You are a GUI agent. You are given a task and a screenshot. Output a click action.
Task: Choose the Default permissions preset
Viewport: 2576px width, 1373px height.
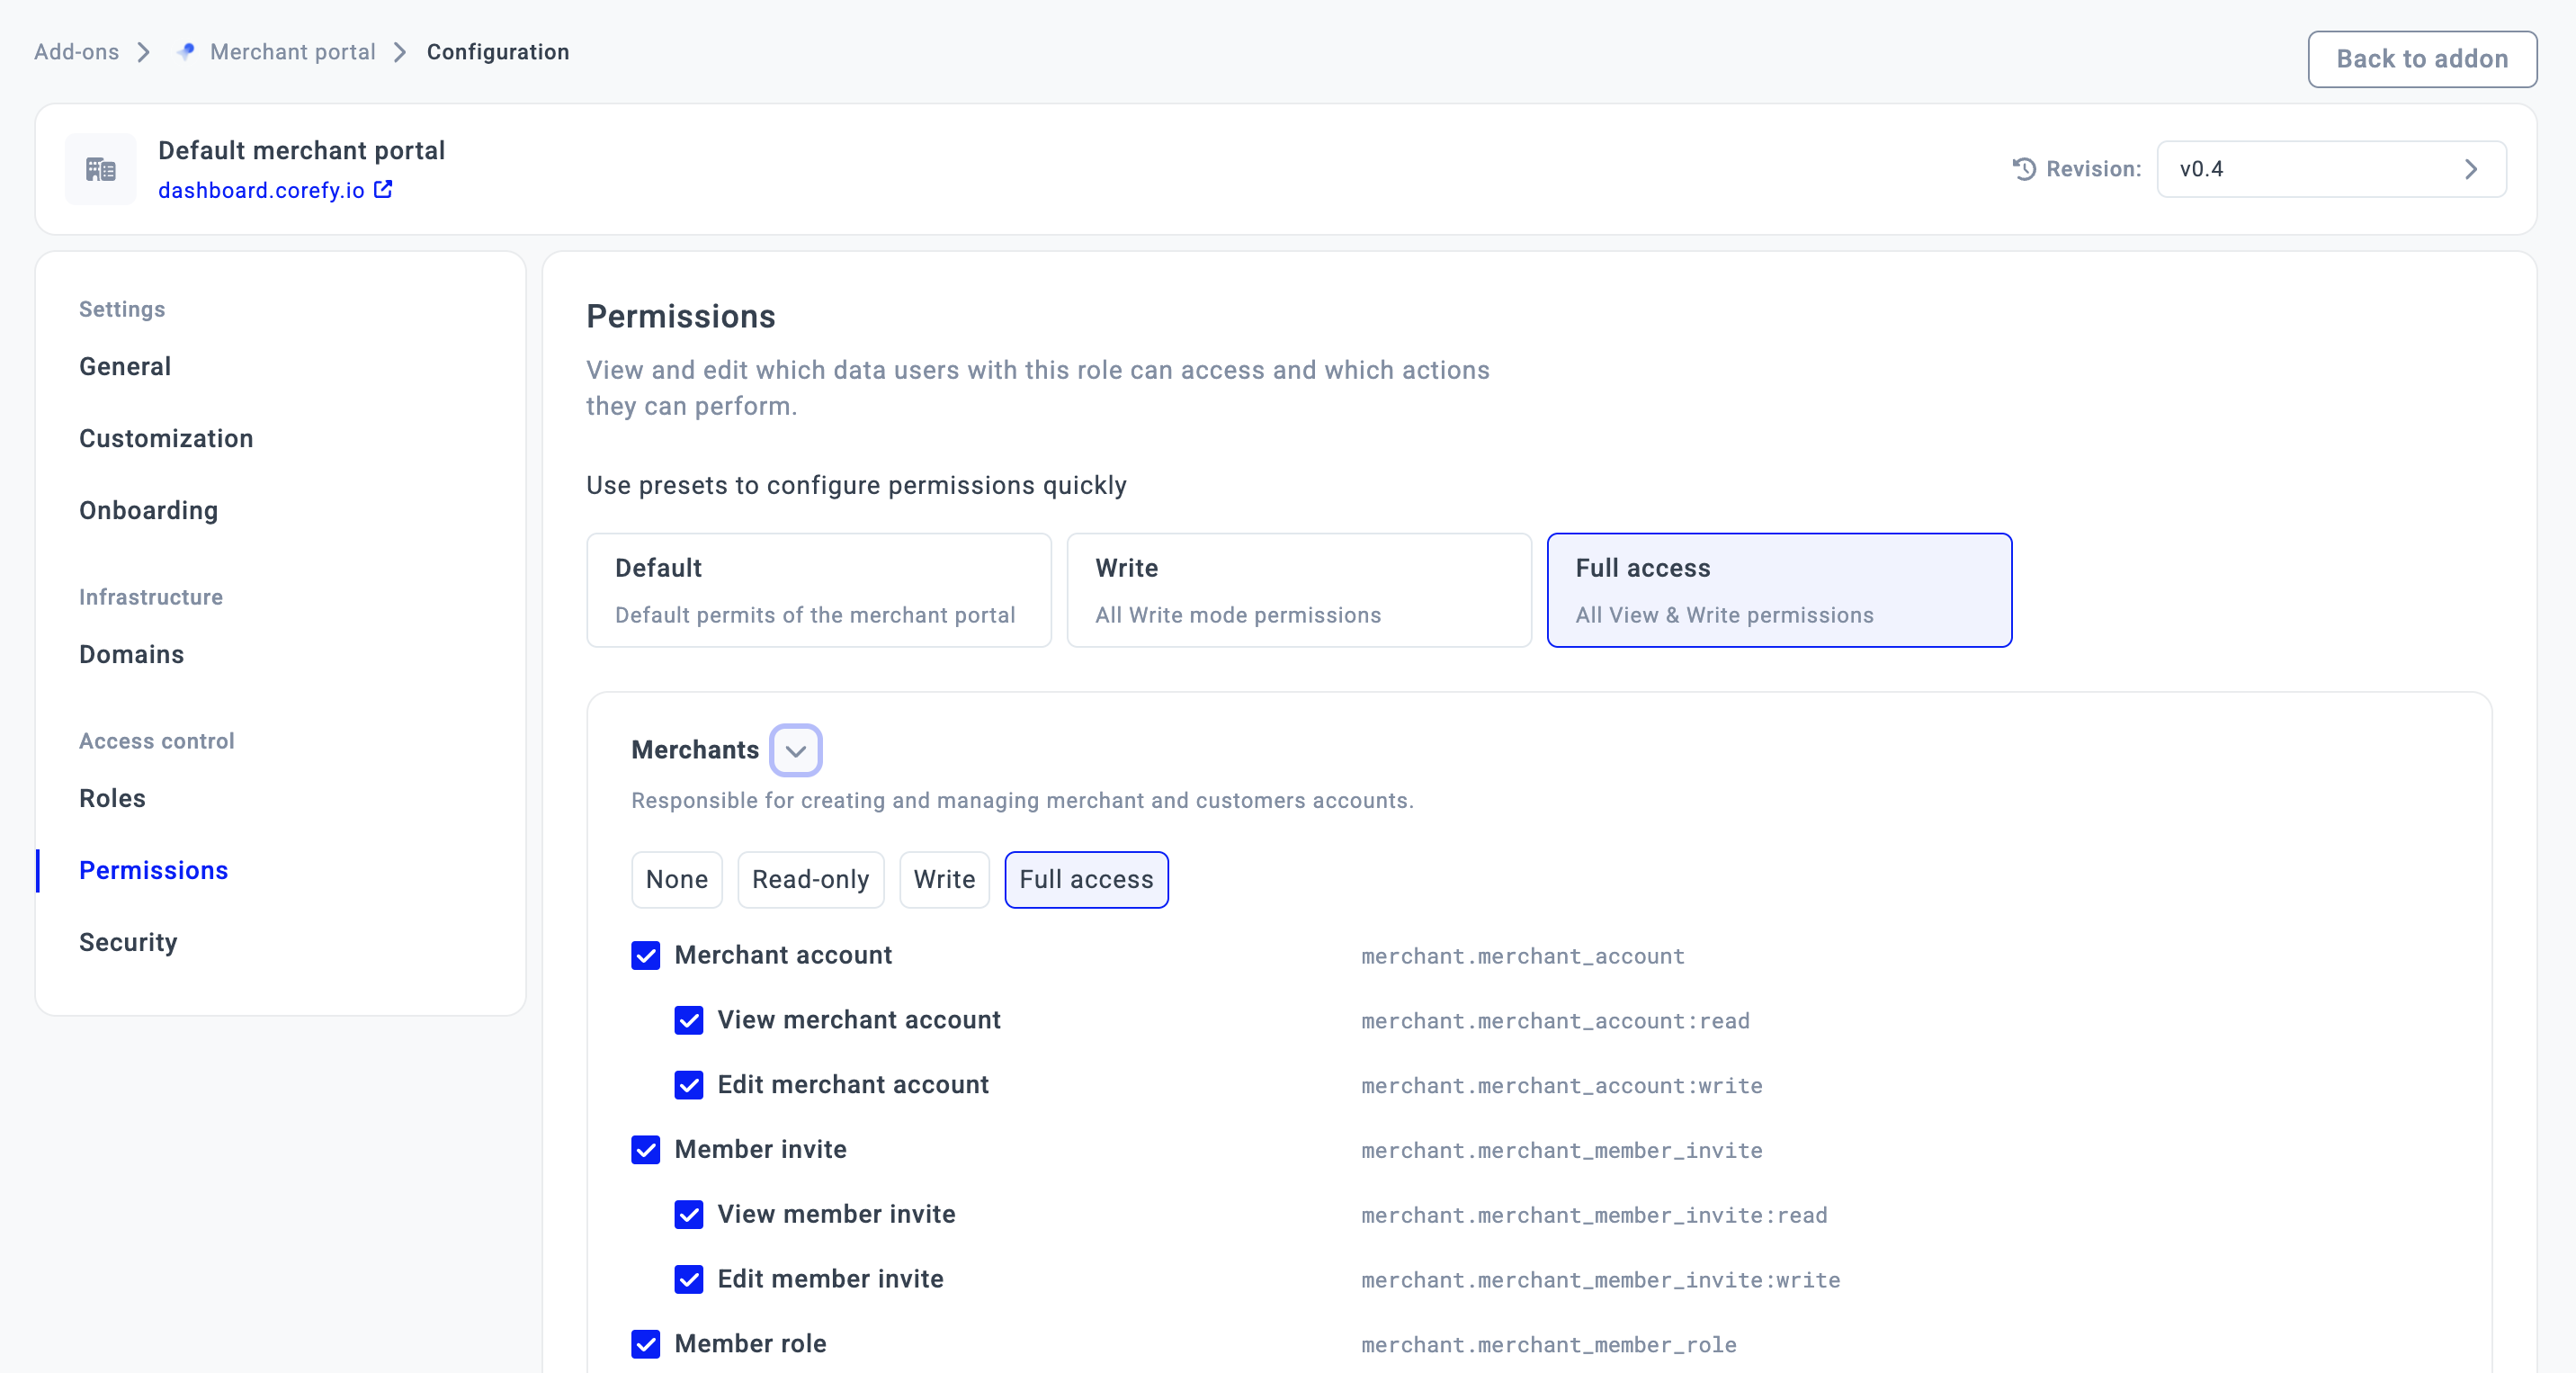818,590
